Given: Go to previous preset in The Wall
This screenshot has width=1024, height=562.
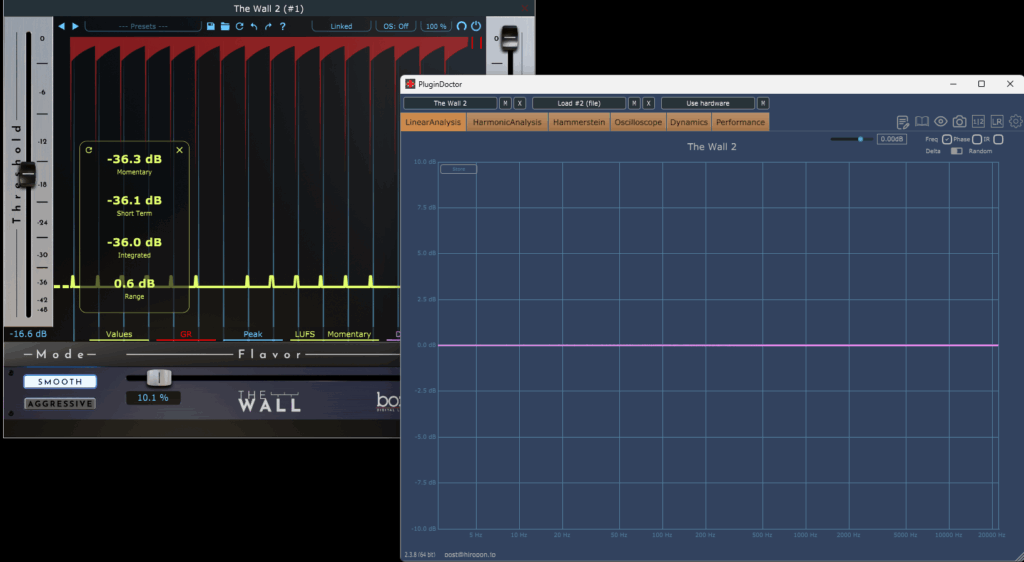Looking at the screenshot, I should (x=61, y=26).
